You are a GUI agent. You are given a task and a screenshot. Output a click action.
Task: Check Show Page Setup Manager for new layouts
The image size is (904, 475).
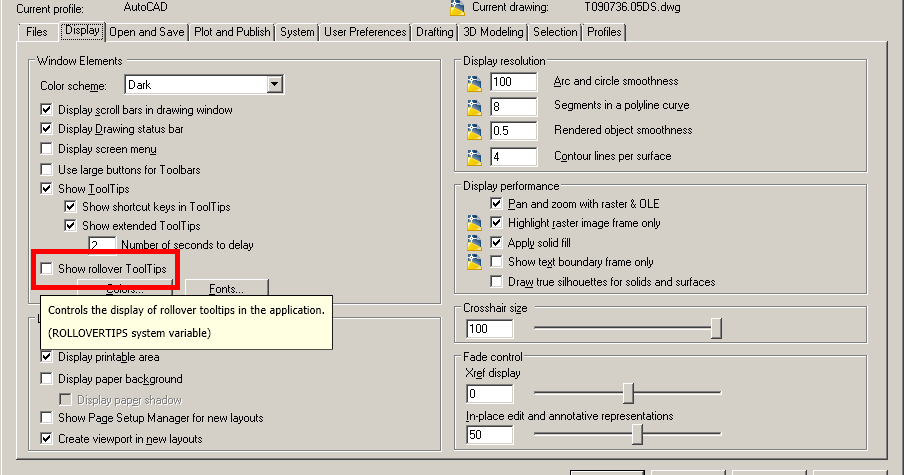(x=46, y=417)
